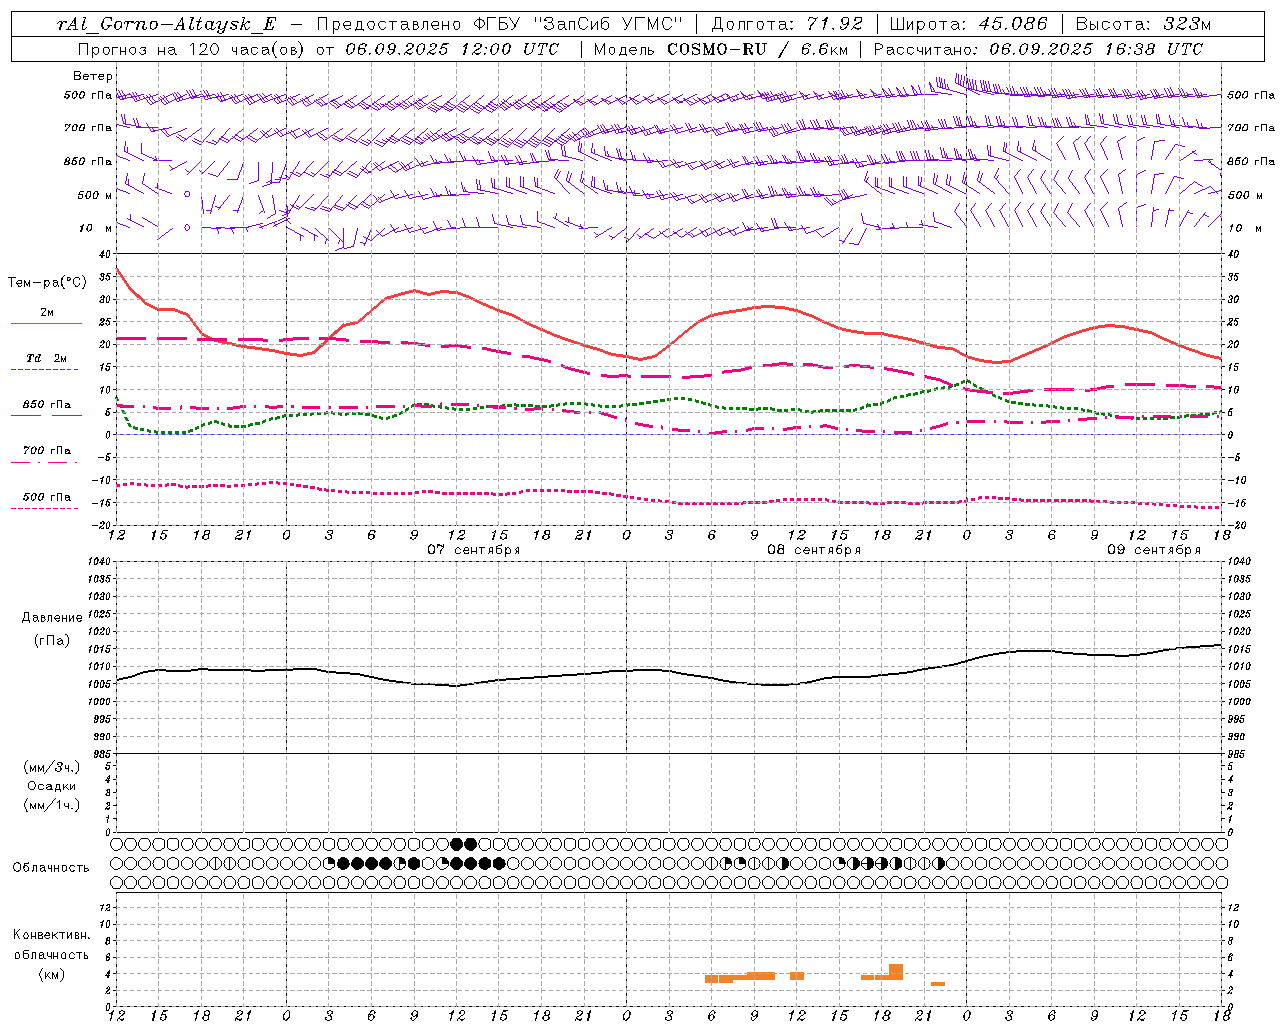1280x1024 pixels.
Task: Click the Осадки precipitation label
Action: pyautogui.click(x=52, y=786)
